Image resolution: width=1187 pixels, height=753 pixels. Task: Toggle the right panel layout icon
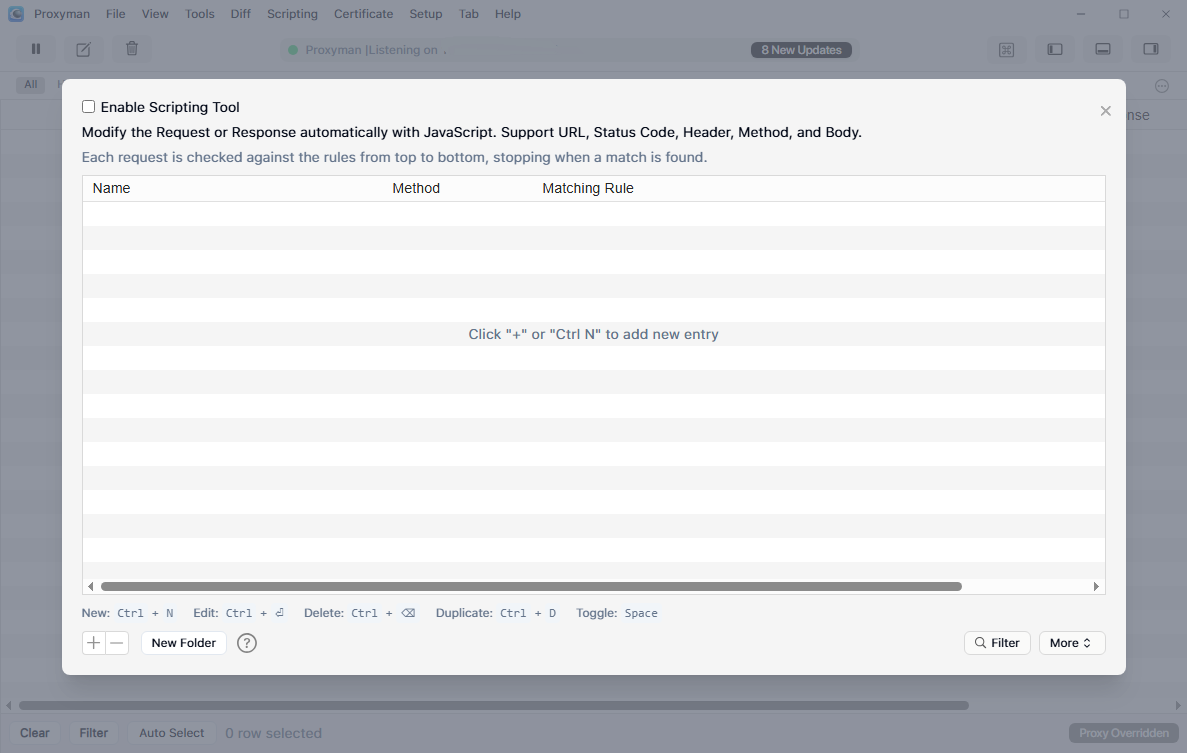1151,49
